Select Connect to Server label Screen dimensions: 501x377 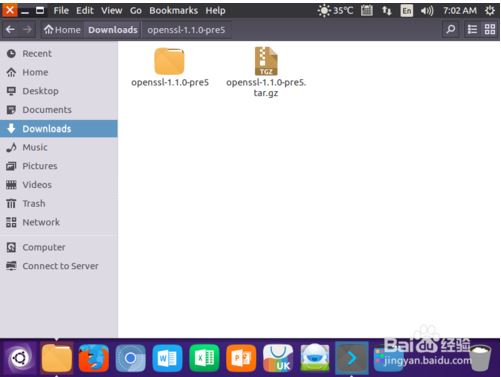[x=60, y=266]
